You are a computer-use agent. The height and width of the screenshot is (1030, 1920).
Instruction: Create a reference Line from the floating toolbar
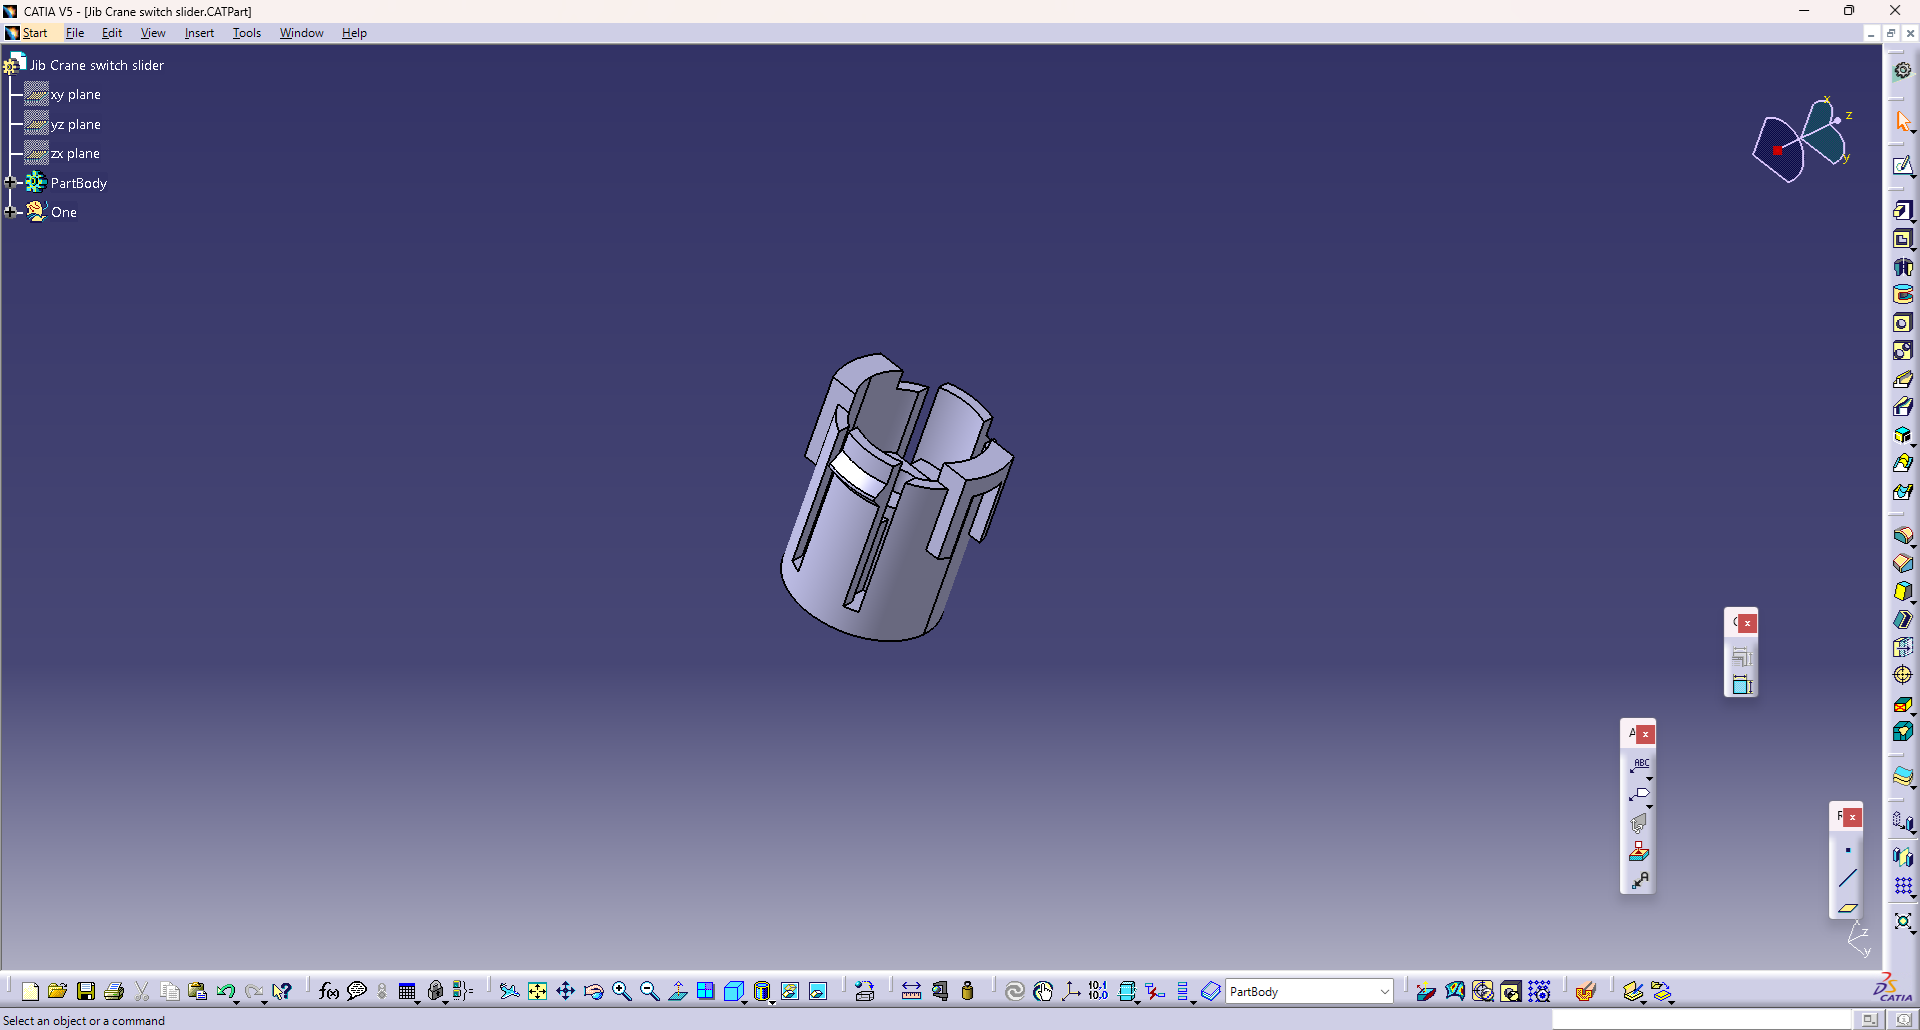point(1847,879)
